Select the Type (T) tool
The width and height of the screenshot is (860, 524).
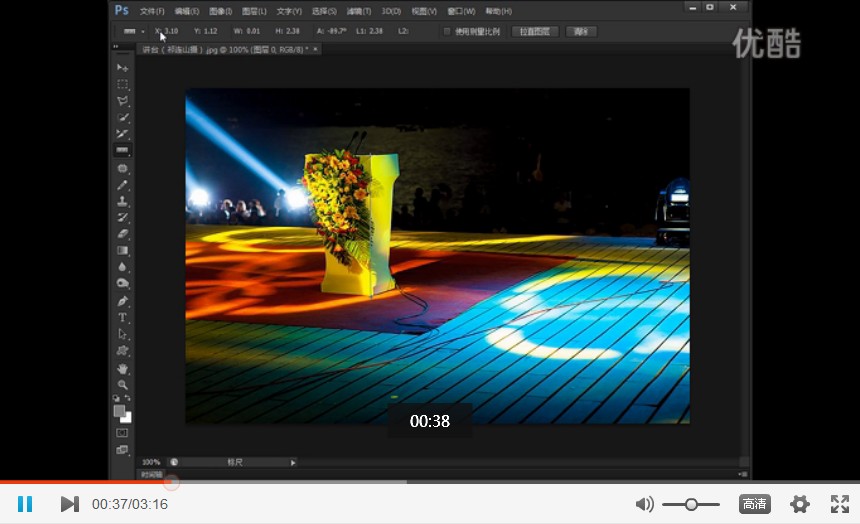pos(122,318)
